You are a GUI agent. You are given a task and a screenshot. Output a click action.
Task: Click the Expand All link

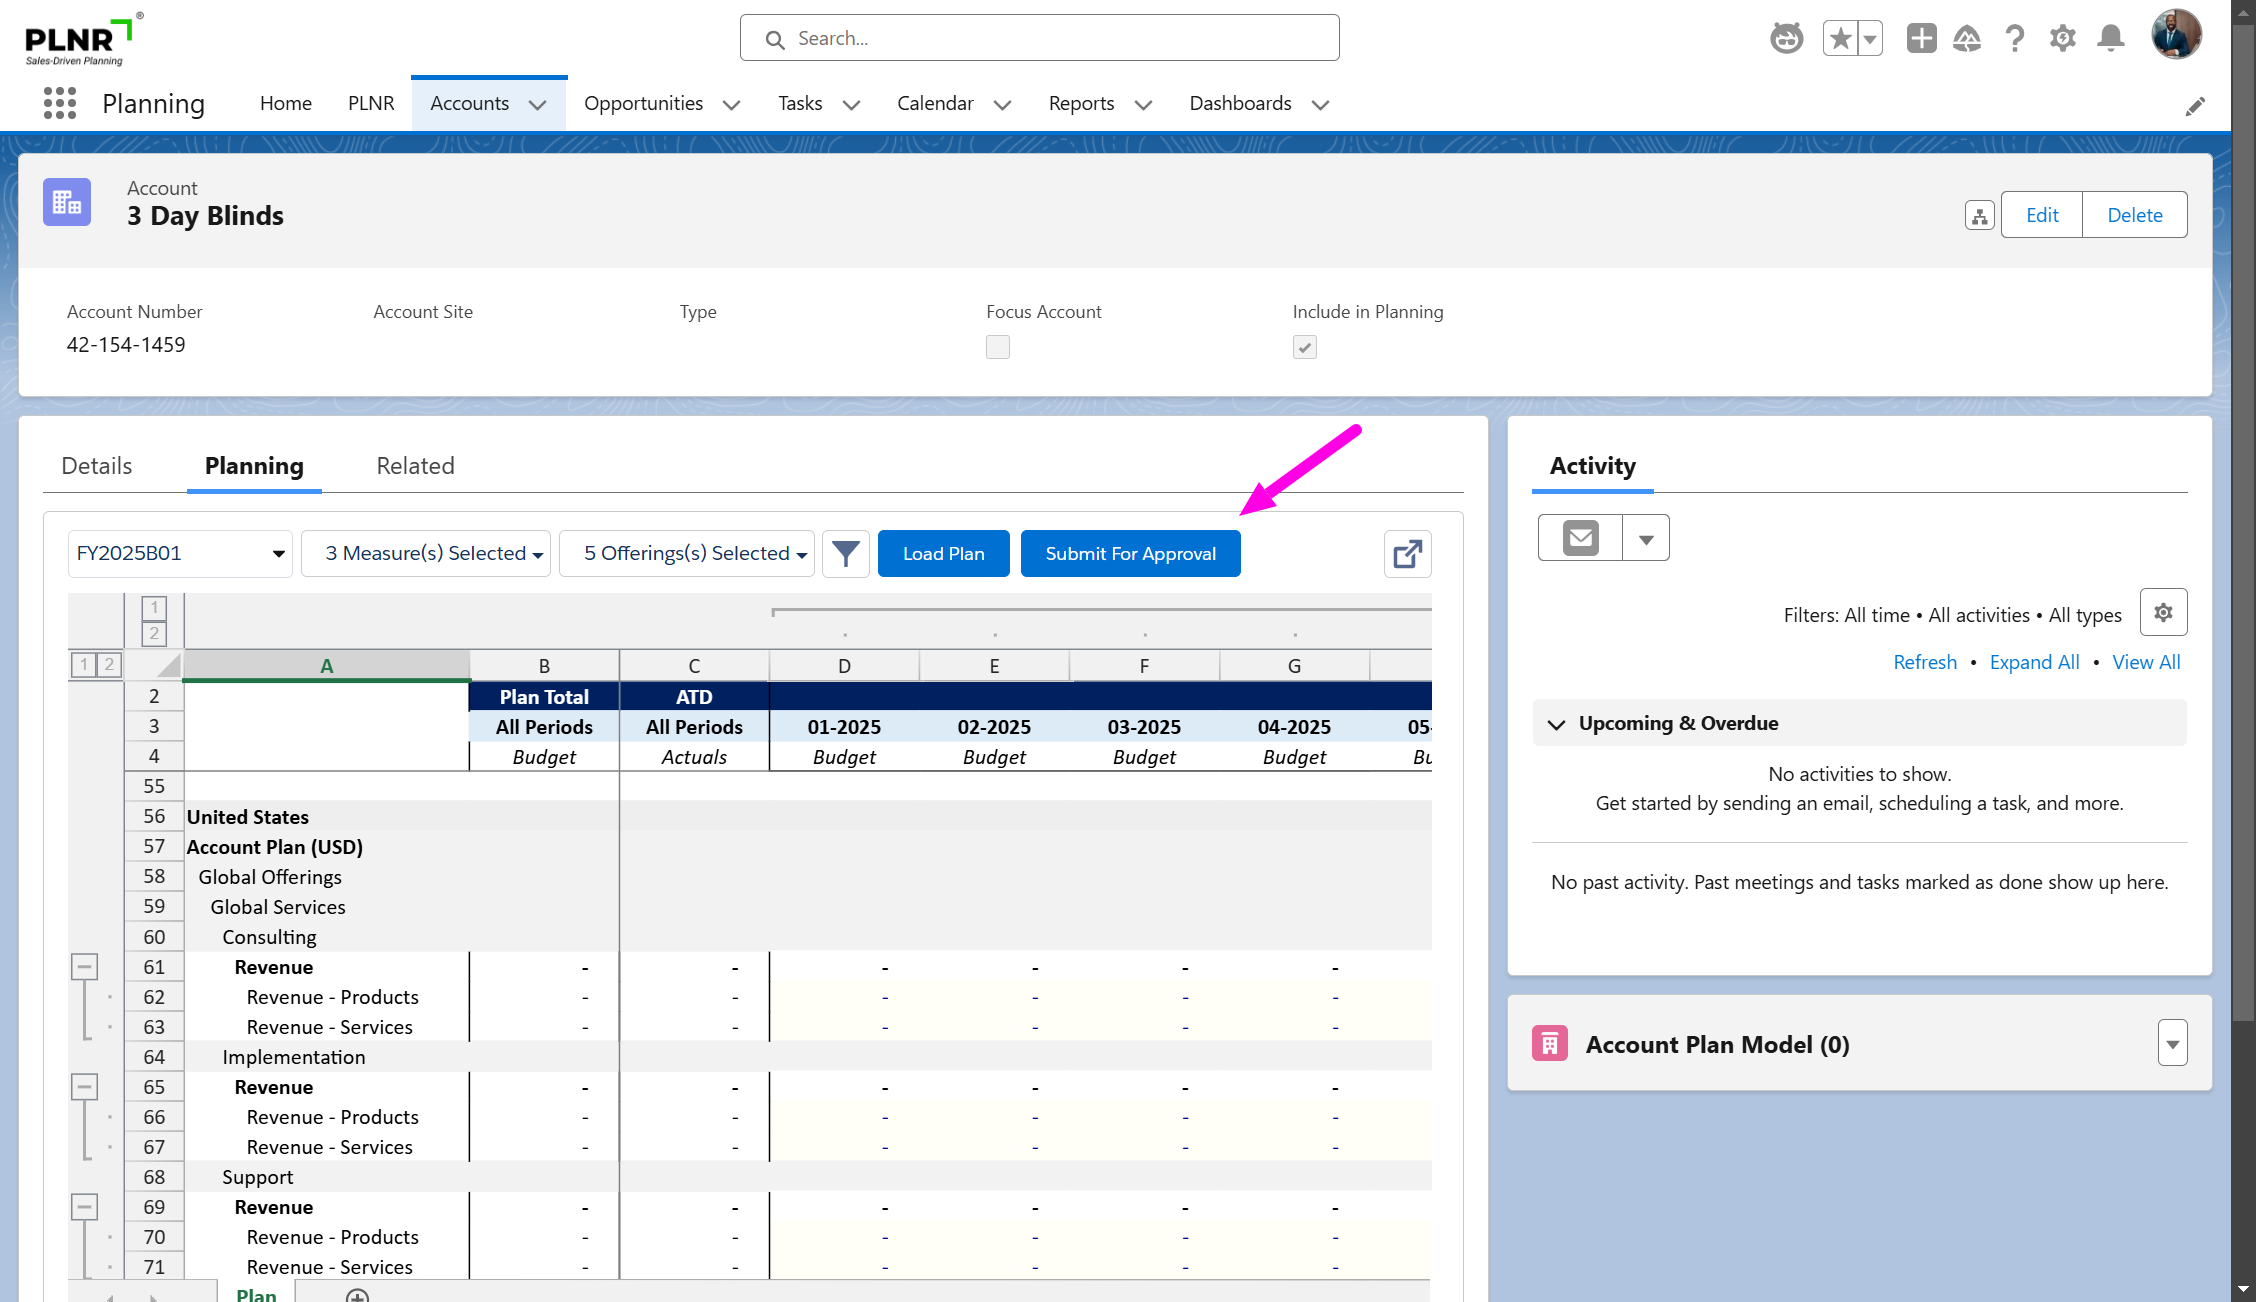click(2034, 662)
